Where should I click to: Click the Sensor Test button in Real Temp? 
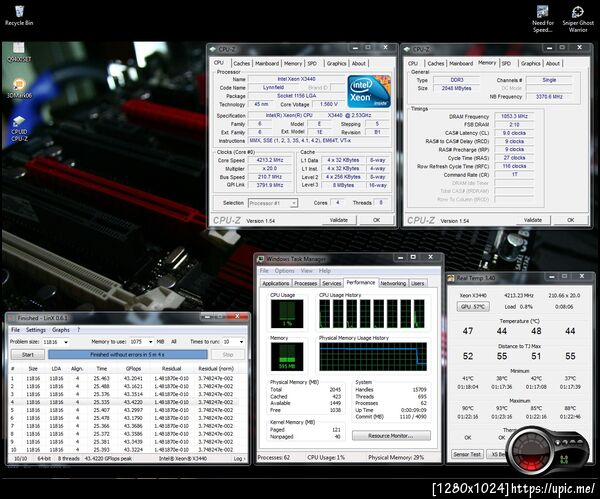click(x=467, y=454)
